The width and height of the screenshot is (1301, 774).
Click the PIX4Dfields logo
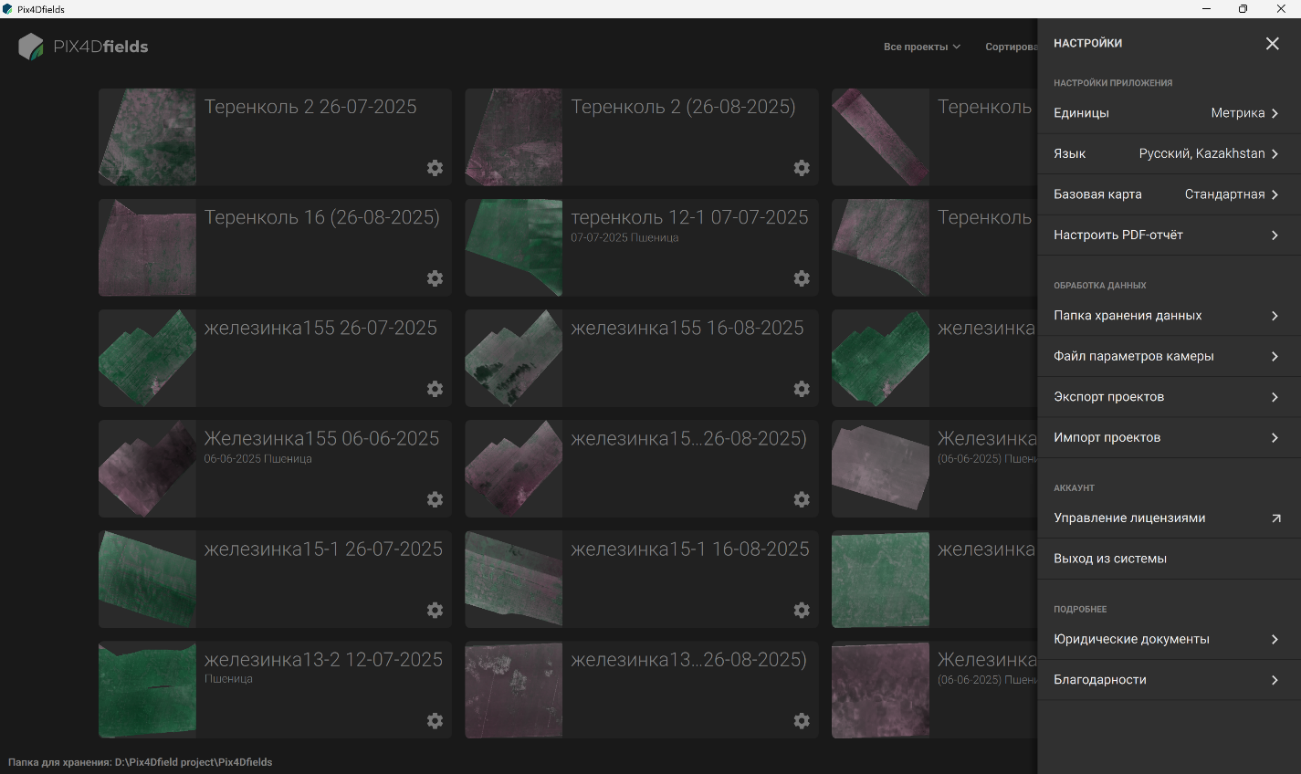83,47
